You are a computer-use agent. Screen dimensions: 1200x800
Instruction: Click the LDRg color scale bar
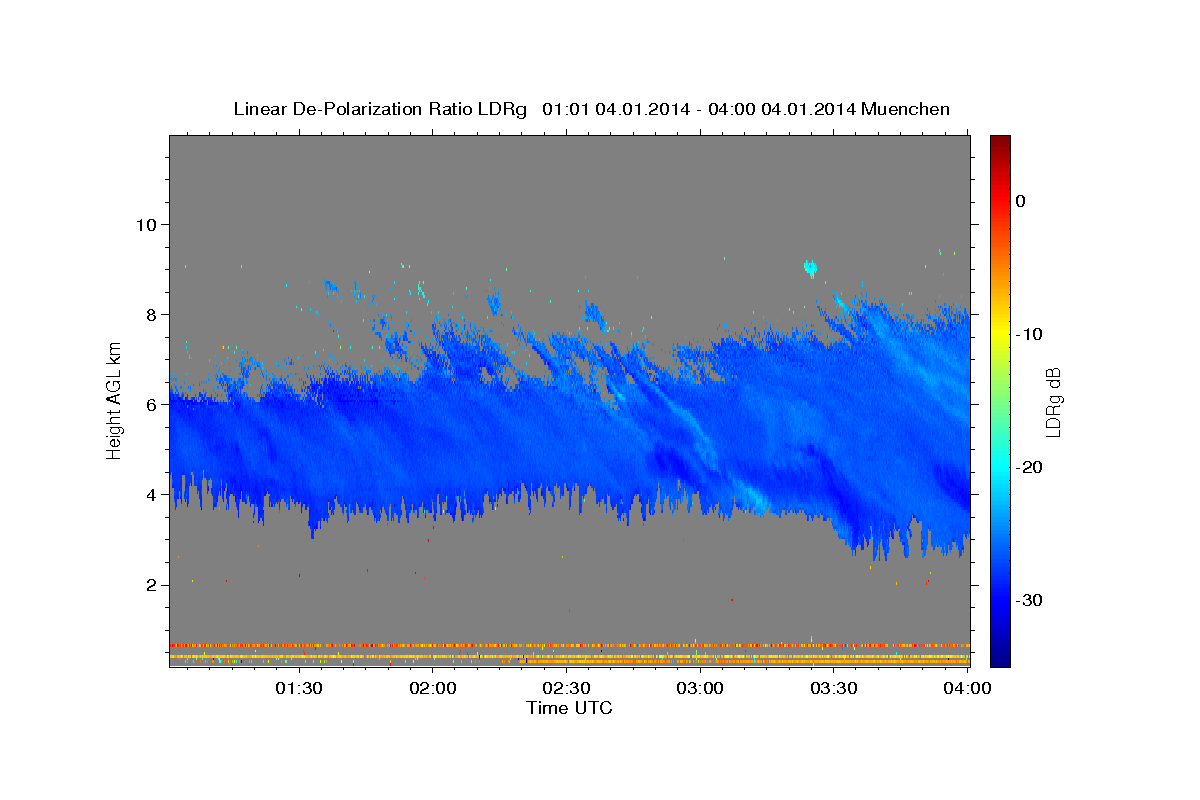(1000, 401)
